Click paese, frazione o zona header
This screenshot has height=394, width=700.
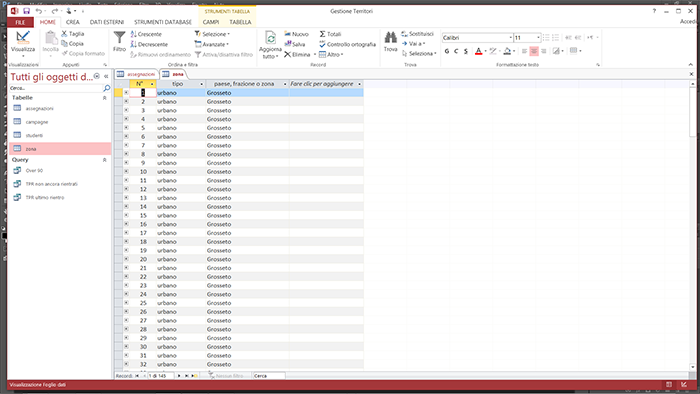pyautogui.click(x=247, y=84)
